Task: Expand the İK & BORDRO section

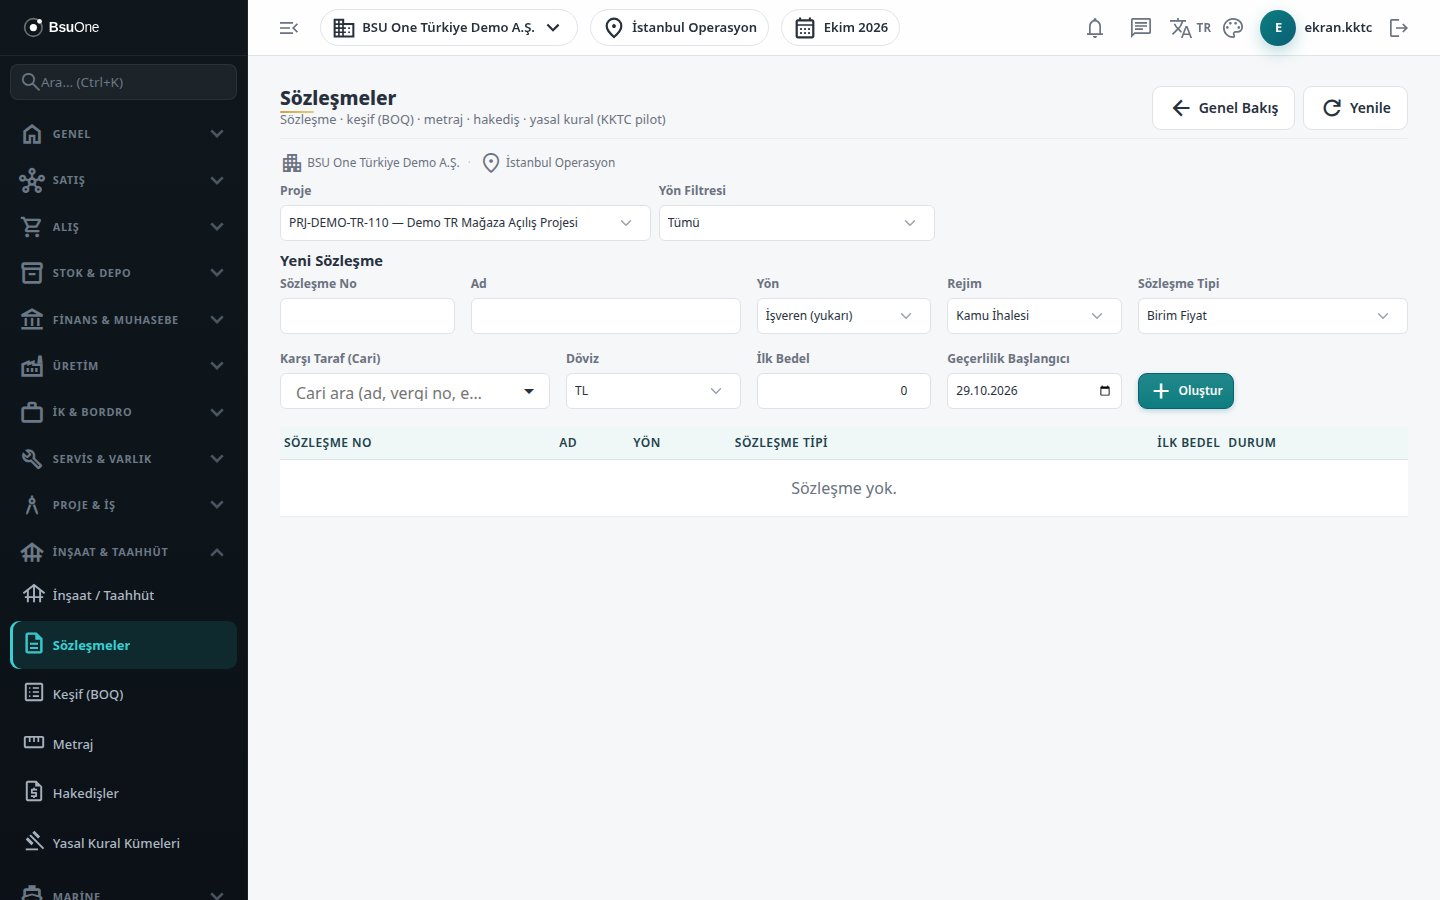Action: tap(124, 412)
